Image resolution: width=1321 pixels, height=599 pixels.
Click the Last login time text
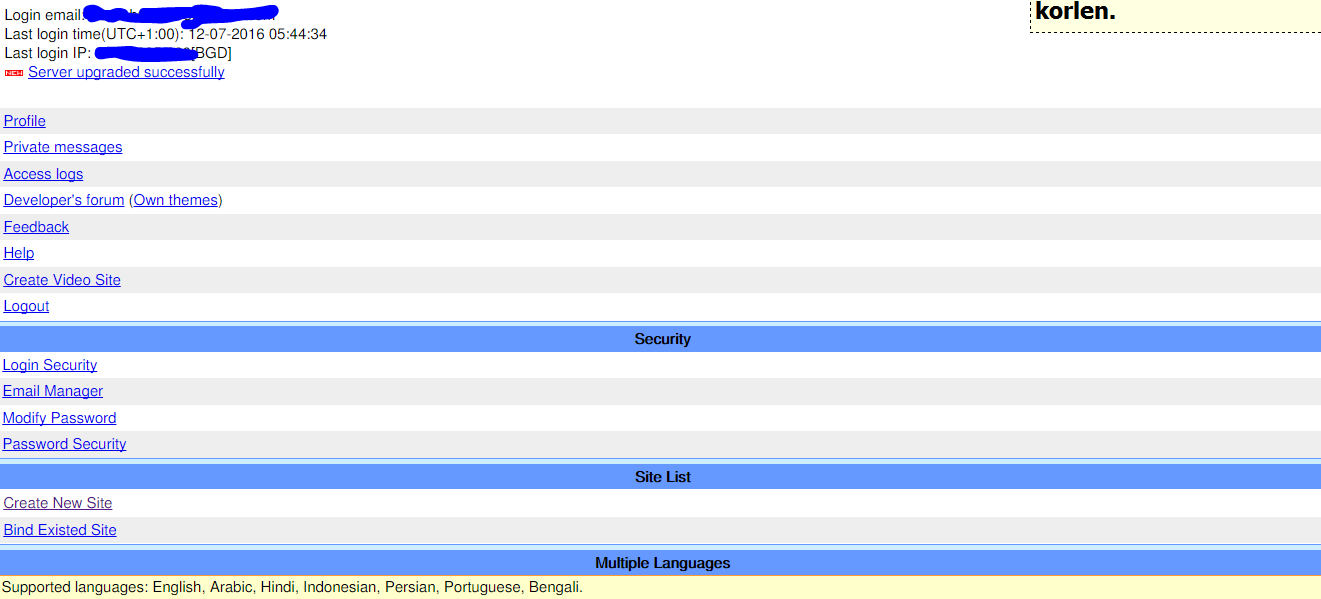click(166, 34)
